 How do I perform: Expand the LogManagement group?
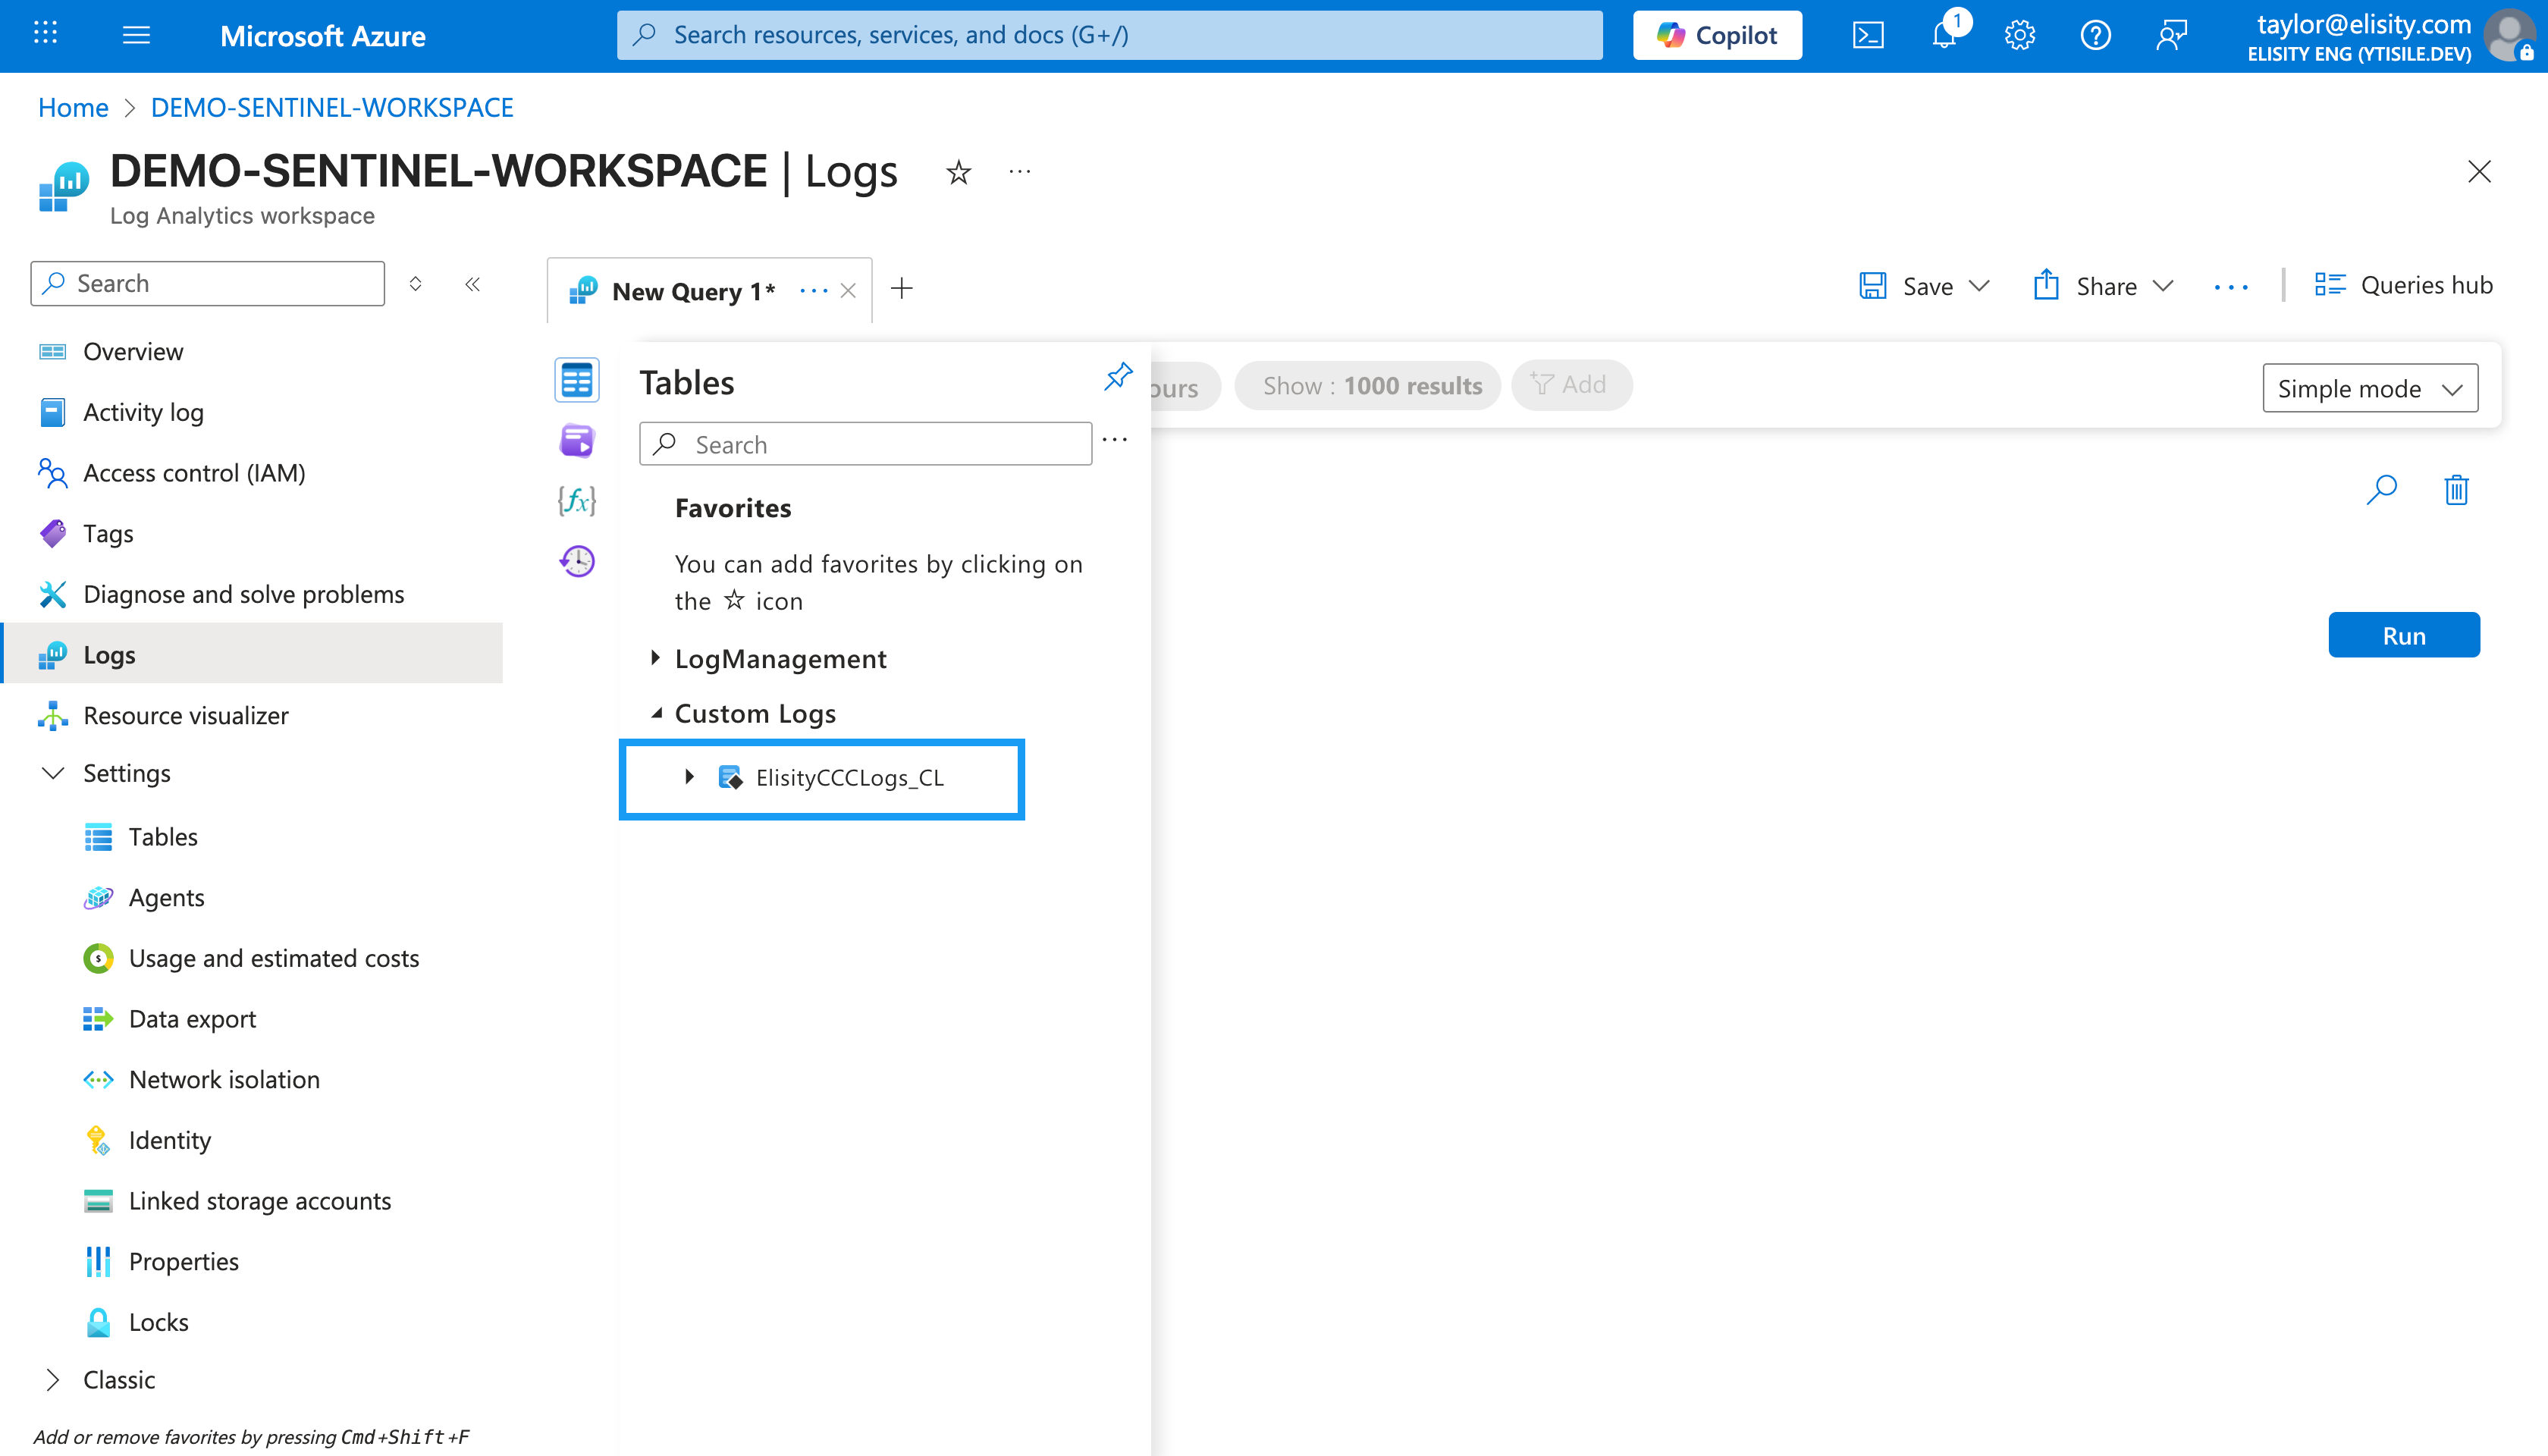click(655, 658)
